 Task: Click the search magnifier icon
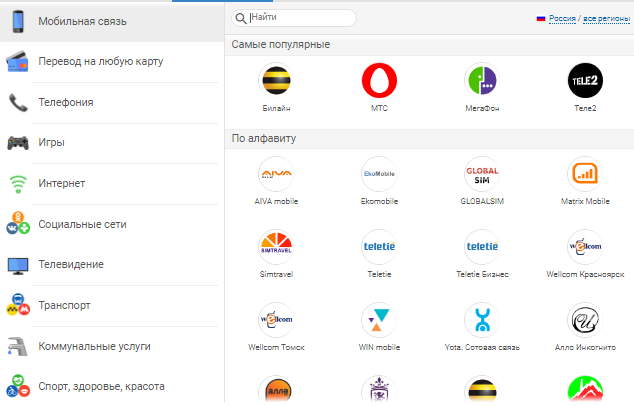tap(241, 18)
